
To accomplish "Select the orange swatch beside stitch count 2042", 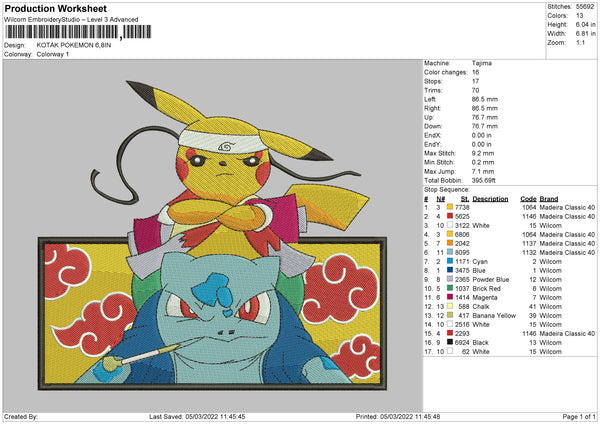I will click(450, 243).
